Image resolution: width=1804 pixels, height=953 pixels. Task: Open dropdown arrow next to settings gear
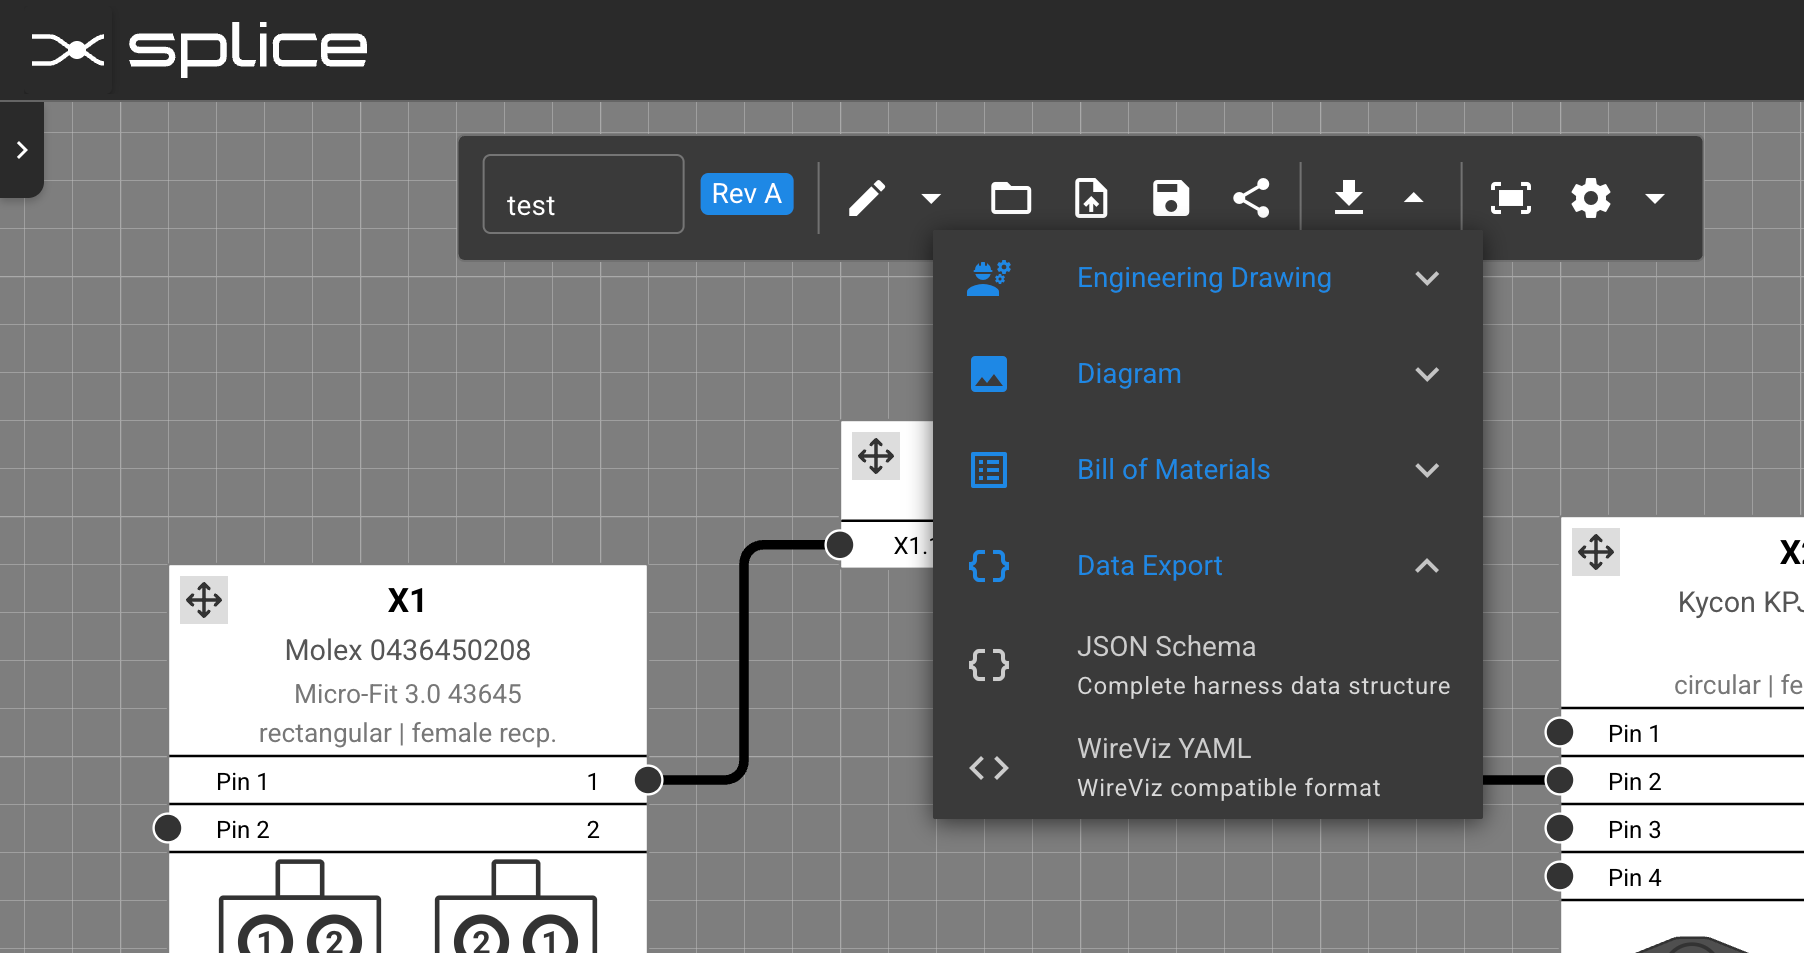pyautogui.click(x=1655, y=198)
